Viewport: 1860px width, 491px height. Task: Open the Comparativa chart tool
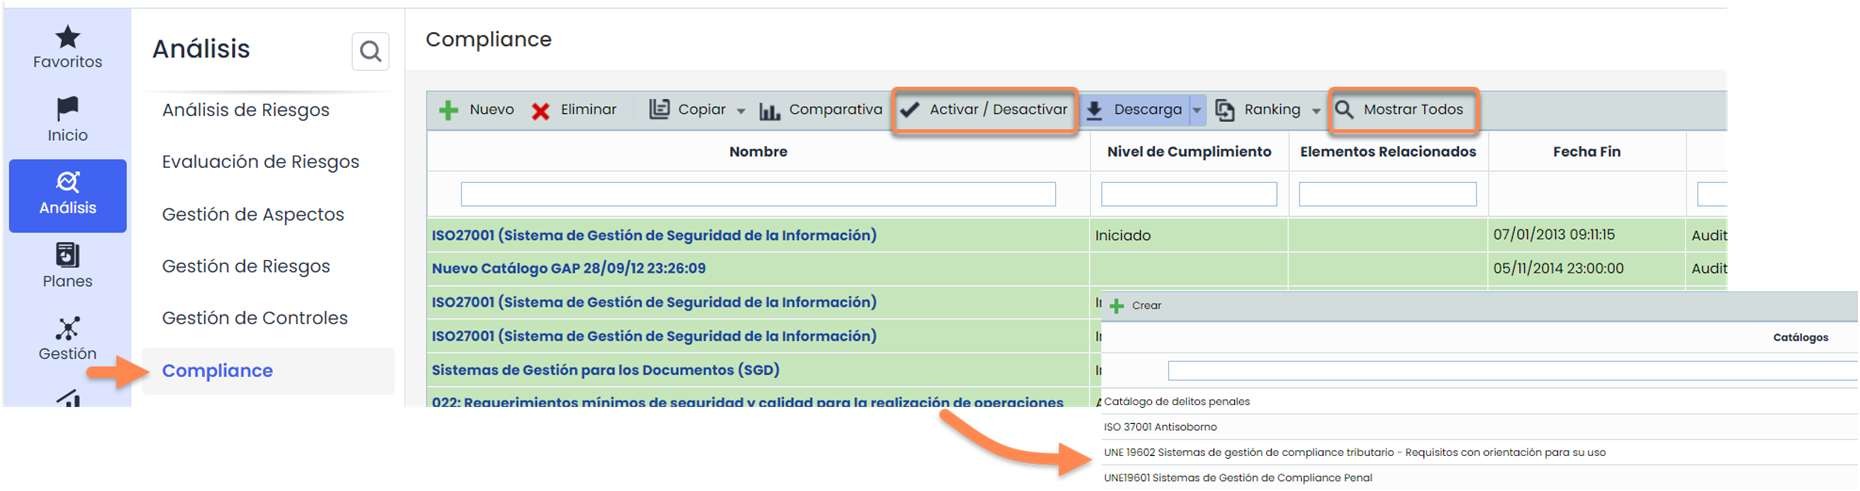[820, 110]
